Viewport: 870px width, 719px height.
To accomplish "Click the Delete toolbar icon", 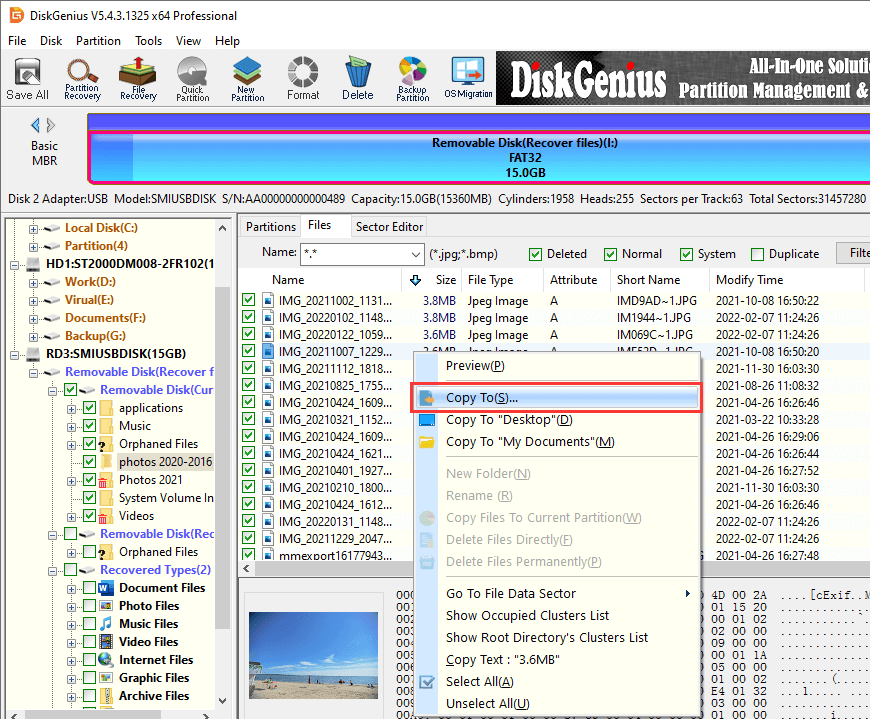I will [x=357, y=79].
